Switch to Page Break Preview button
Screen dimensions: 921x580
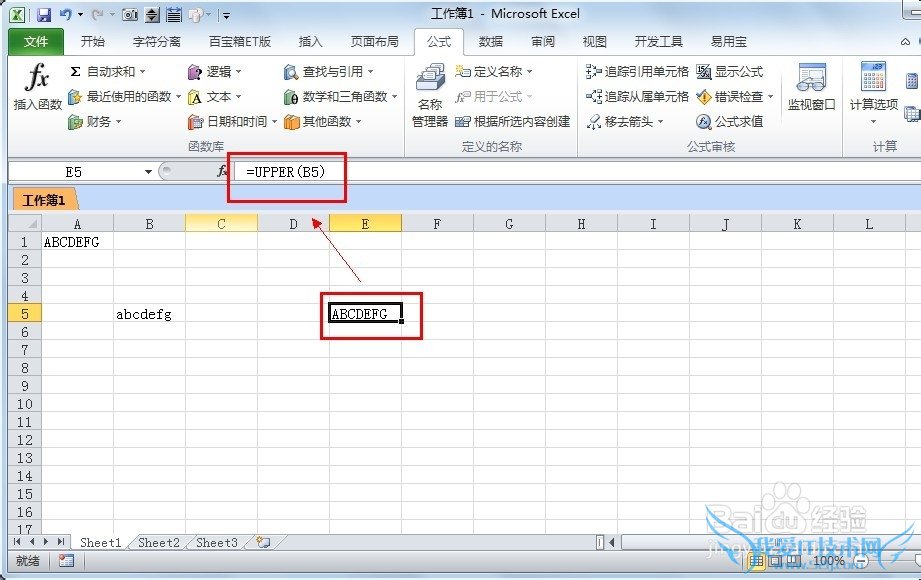click(x=794, y=561)
